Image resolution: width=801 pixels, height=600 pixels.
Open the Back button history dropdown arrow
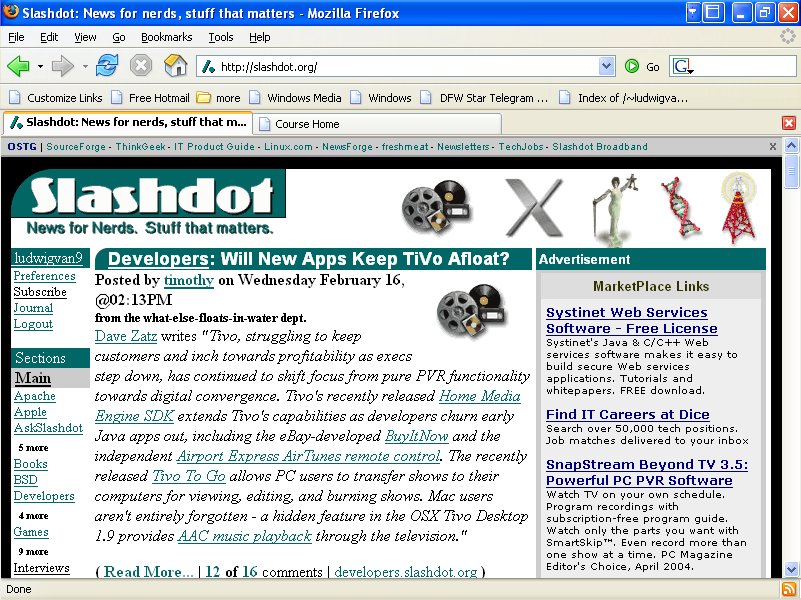point(40,66)
